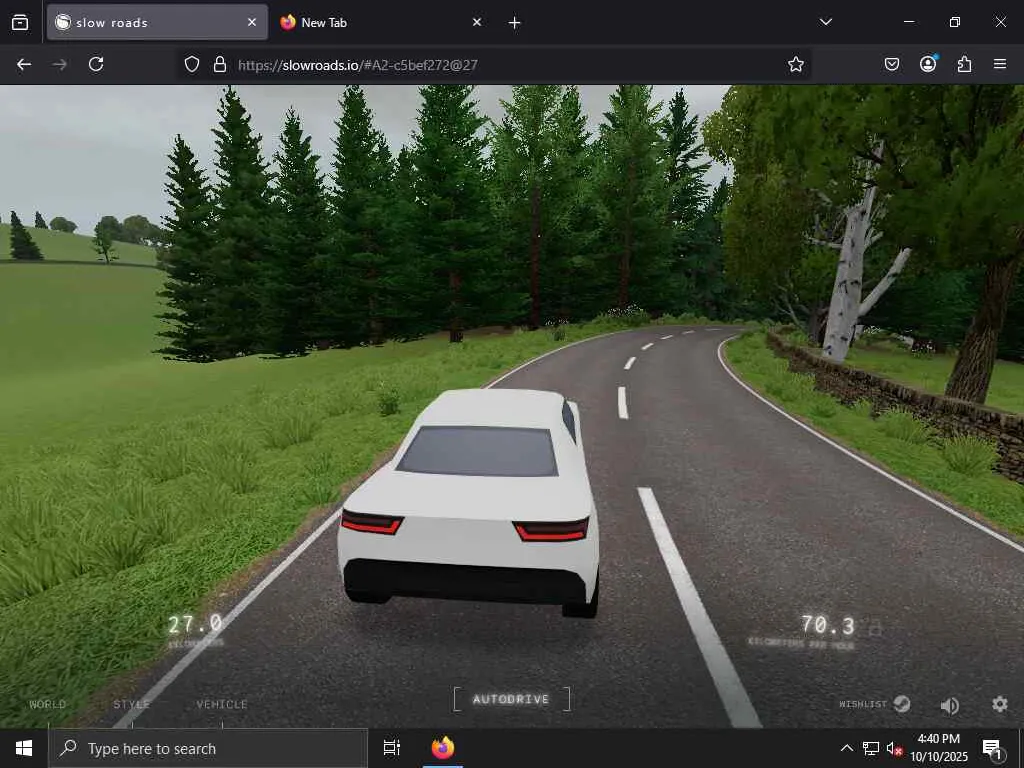The height and width of the screenshot is (768, 1024).
Task: Toggle the AUTODRIVE mode button
Action: click(x=511, y=699)
